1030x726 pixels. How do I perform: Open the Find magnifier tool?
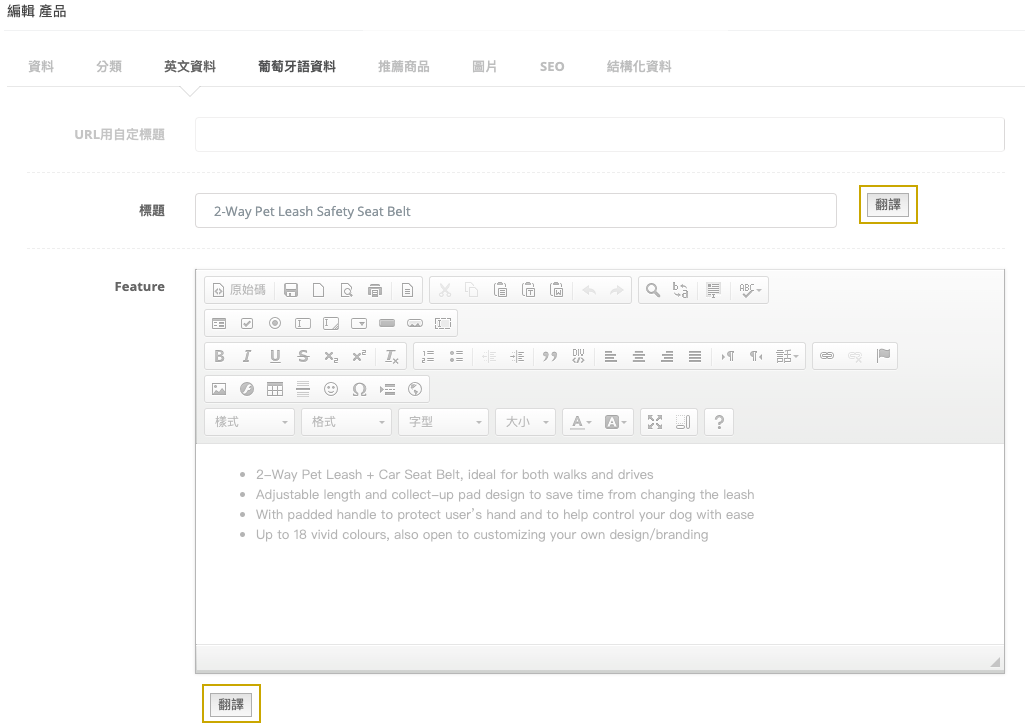click(x=653, y=290)
